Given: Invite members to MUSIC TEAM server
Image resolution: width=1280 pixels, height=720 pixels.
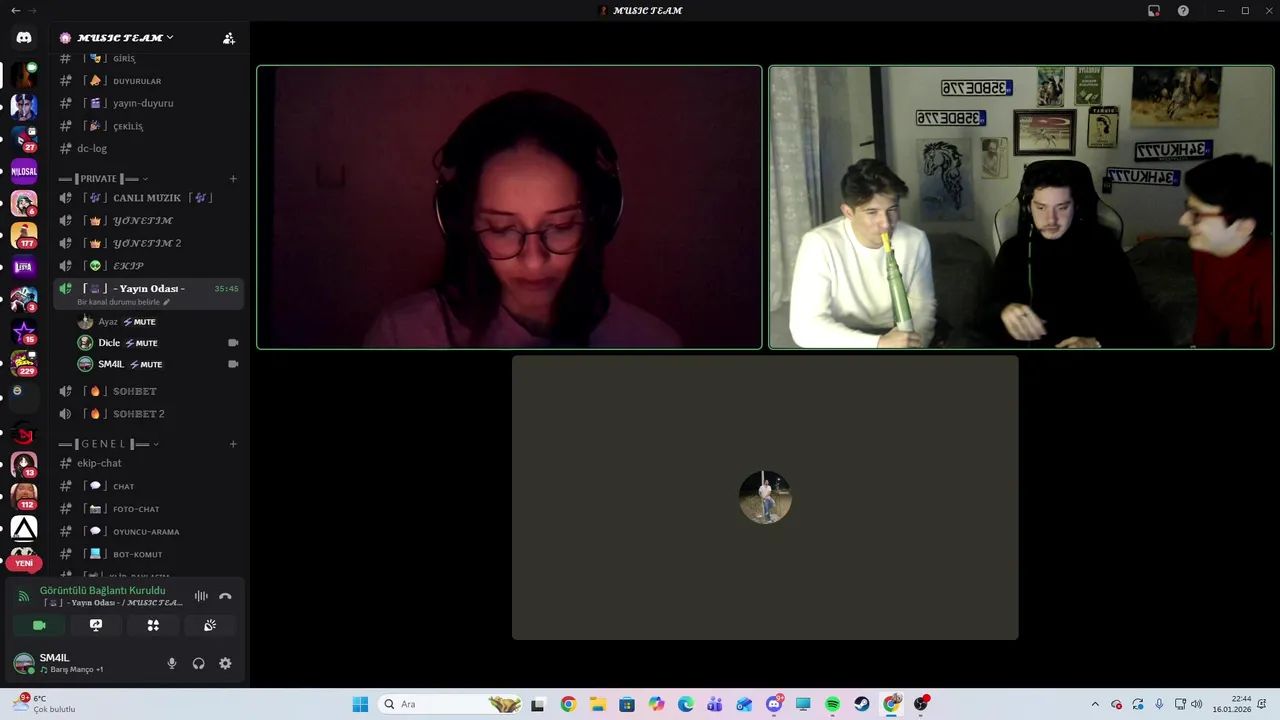Looking at the screenshot, I should pos(229,38).
